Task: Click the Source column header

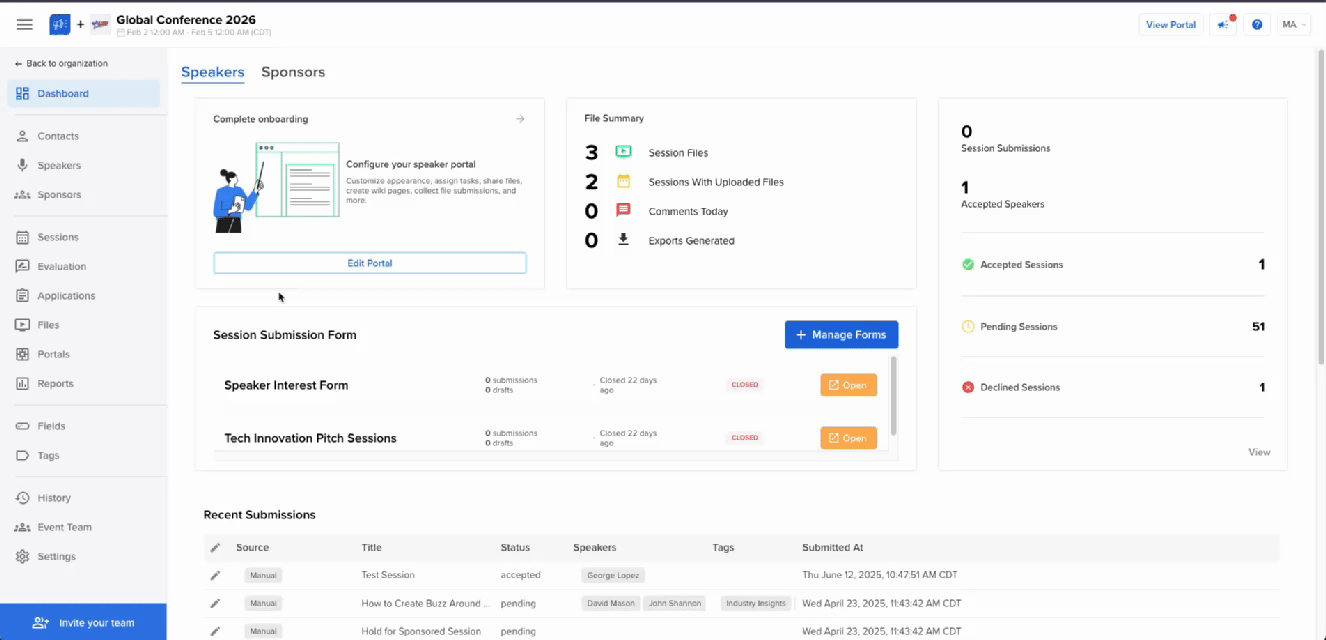Action: (252, 548)
